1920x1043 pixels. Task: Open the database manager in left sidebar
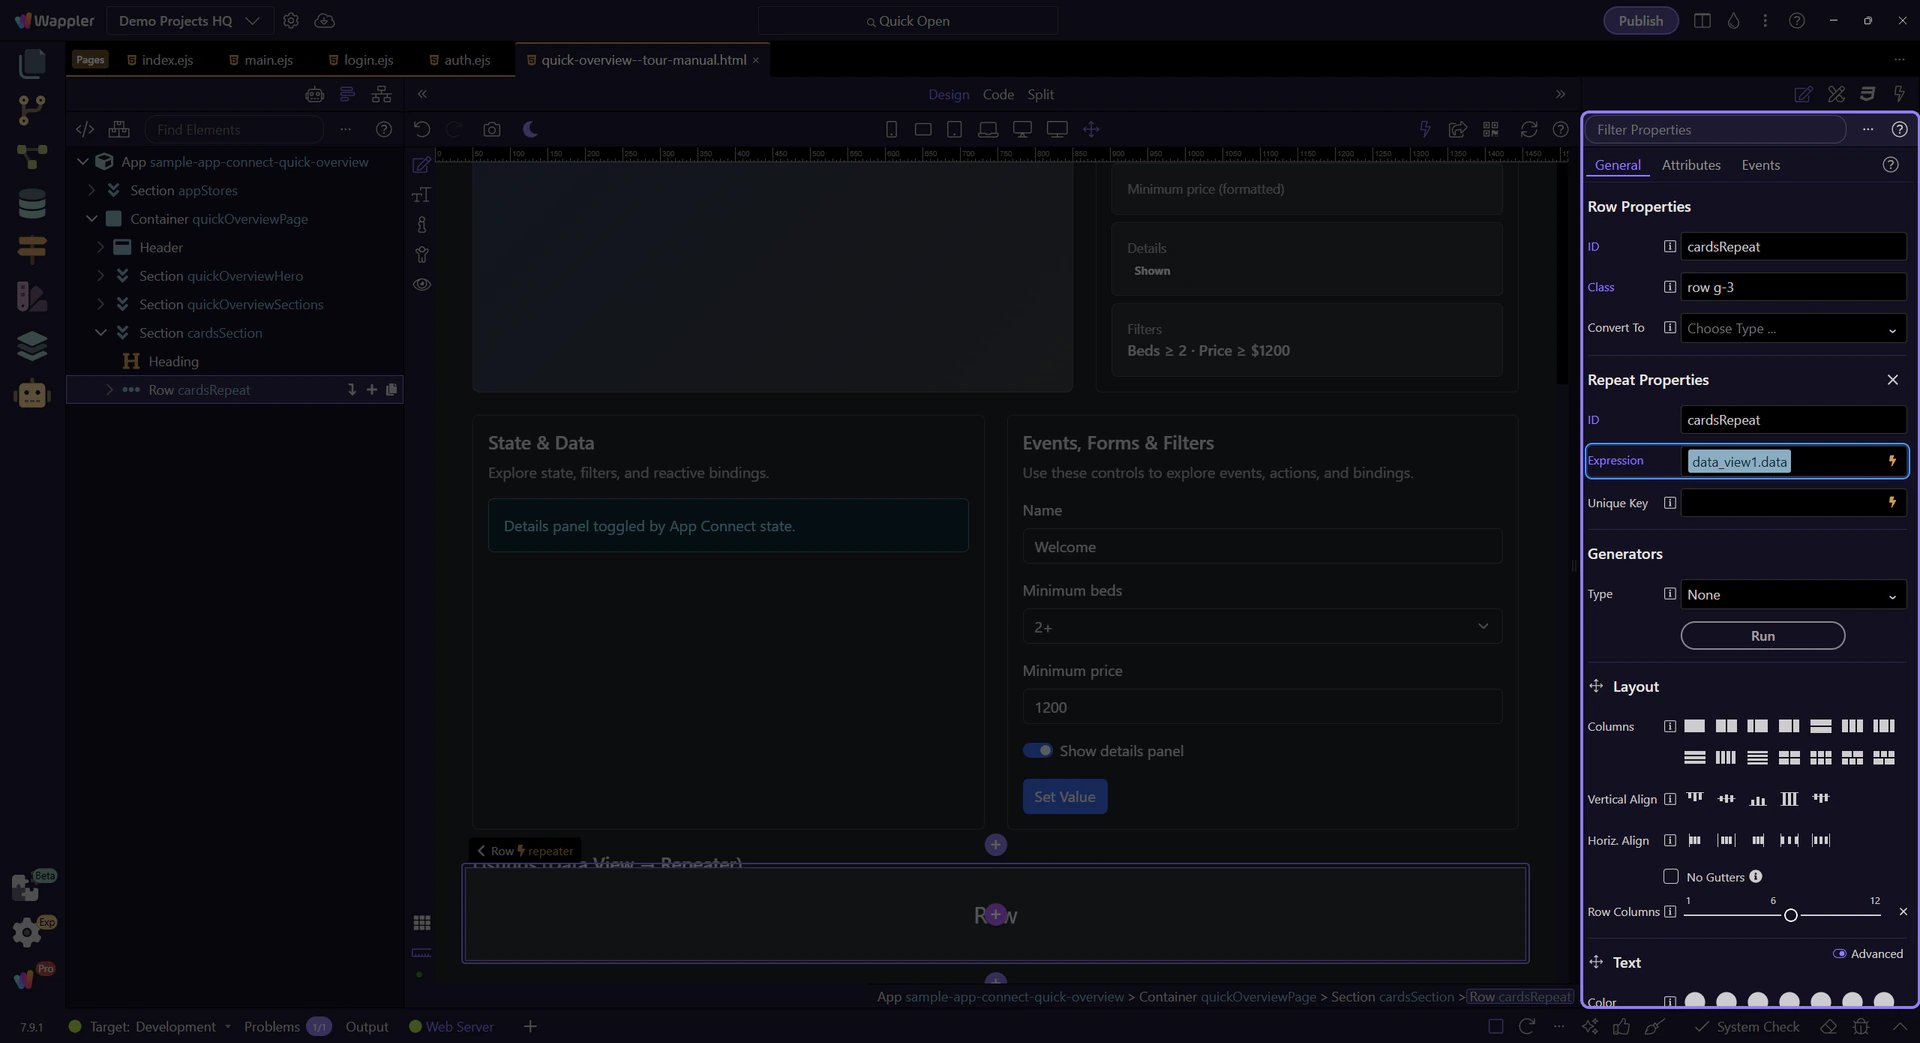[32, 203]
